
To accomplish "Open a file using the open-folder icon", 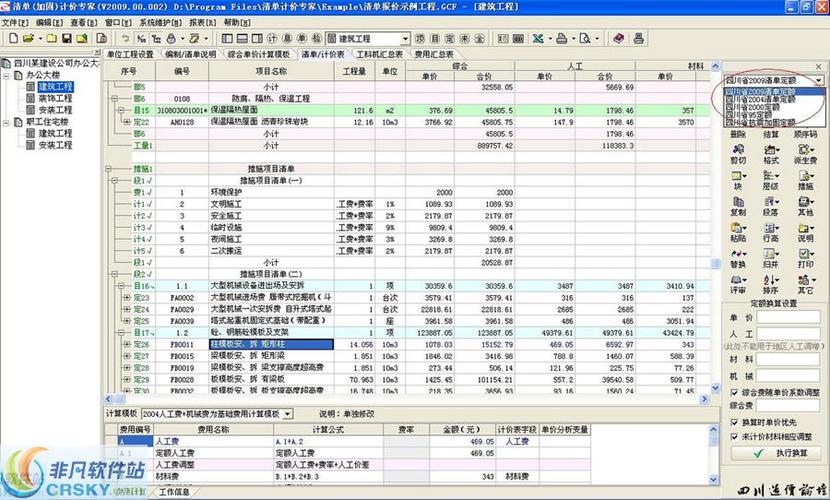I will coord(29,39).
